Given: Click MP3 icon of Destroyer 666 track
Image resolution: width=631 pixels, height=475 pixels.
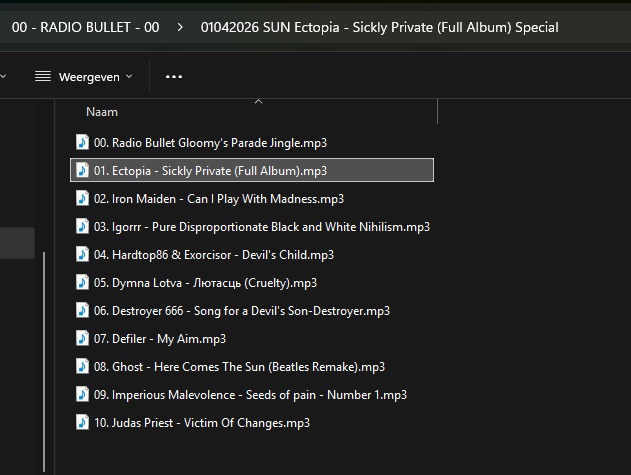Looking at the screenshot, I should (82, 310).
